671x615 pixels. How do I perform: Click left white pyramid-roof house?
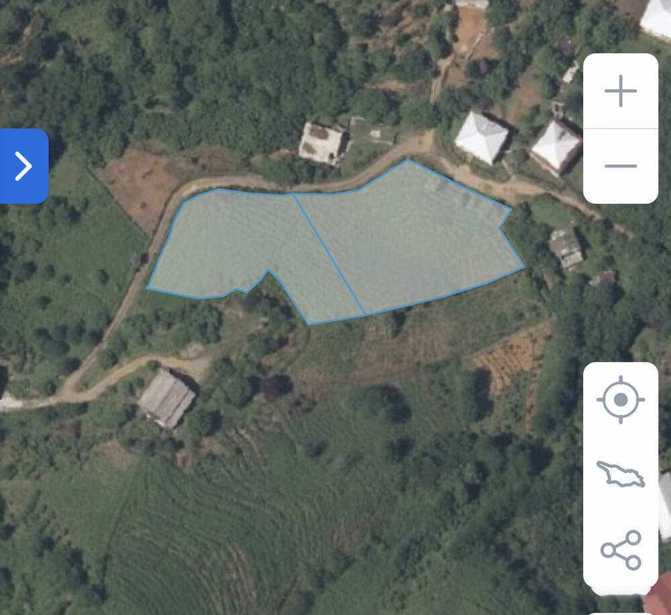pos(482,137)
